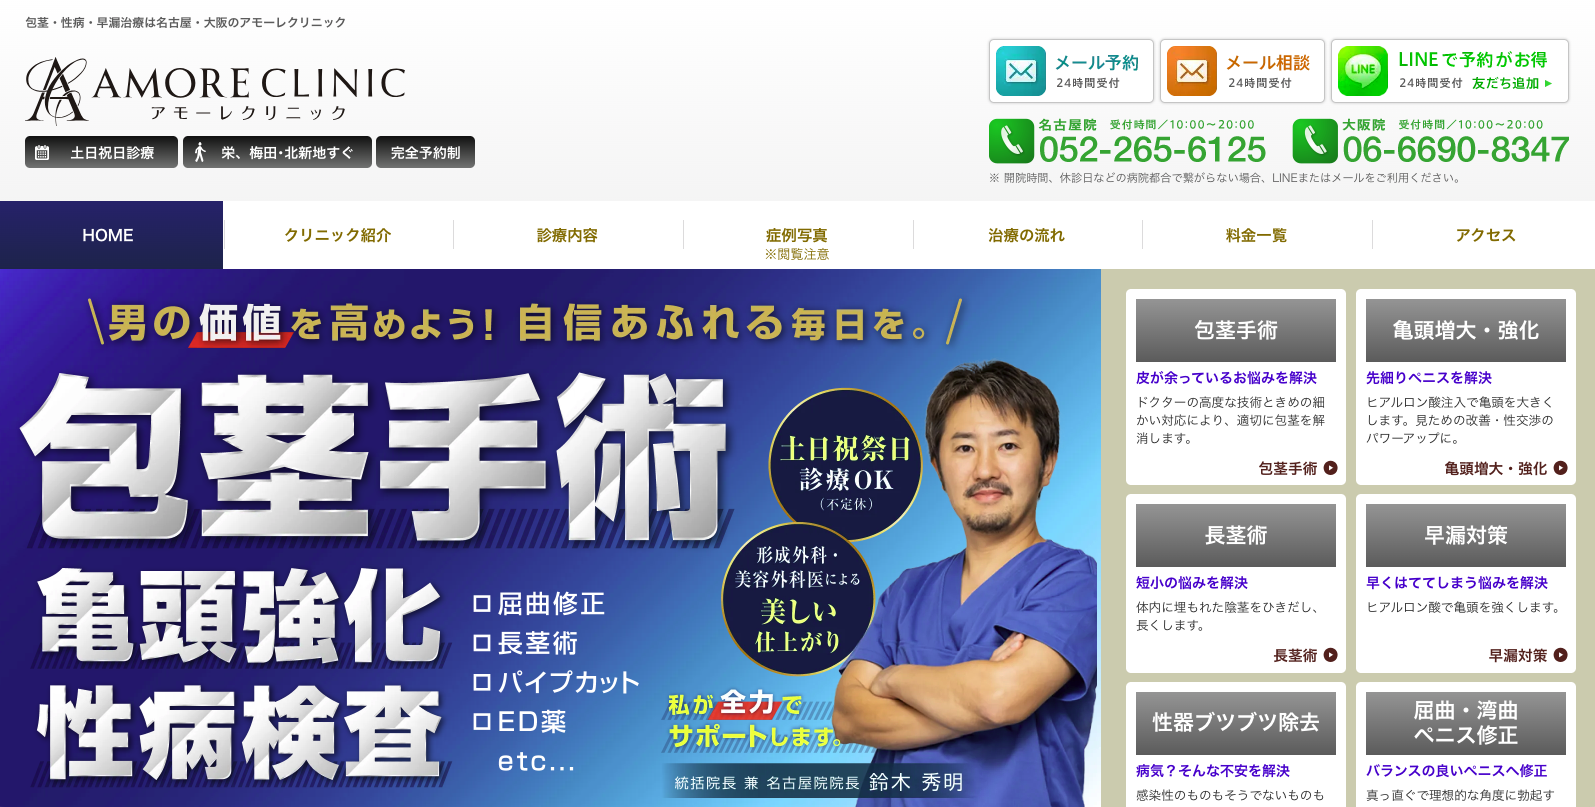Click the 亀頭強化 banner heading
This screenshot has width=1595, height=807.
pyautogui.click(x=240, y=615)
